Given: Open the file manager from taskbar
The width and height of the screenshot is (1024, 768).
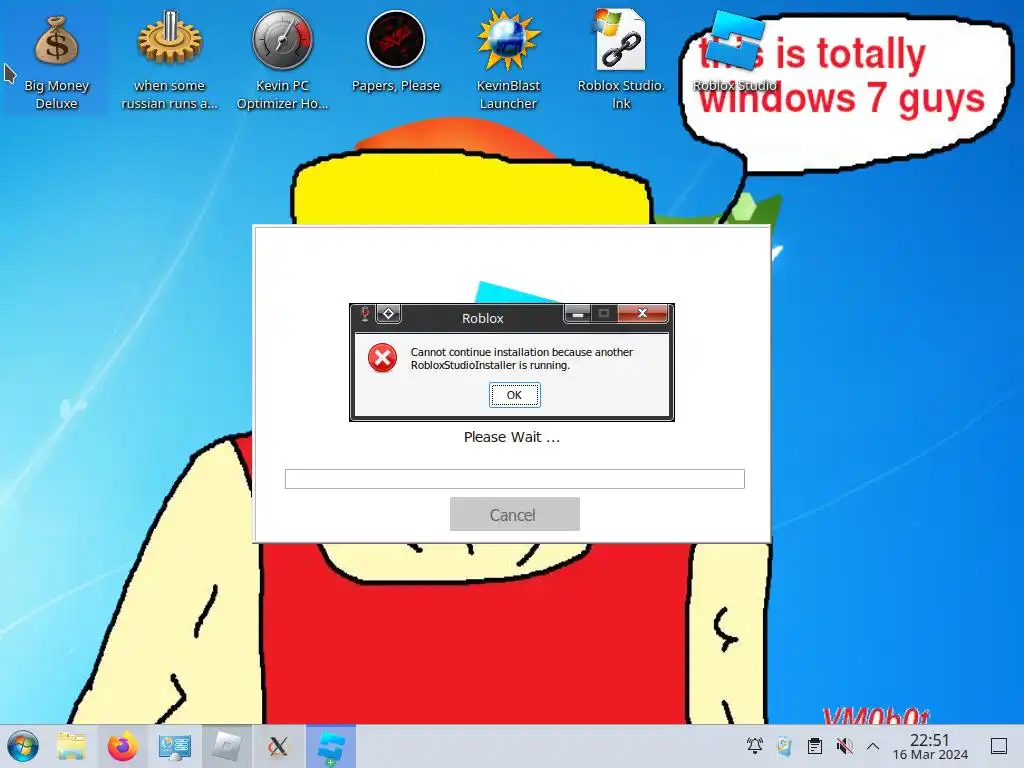Looking at the screenshot, I should click(x=71, y=746).
